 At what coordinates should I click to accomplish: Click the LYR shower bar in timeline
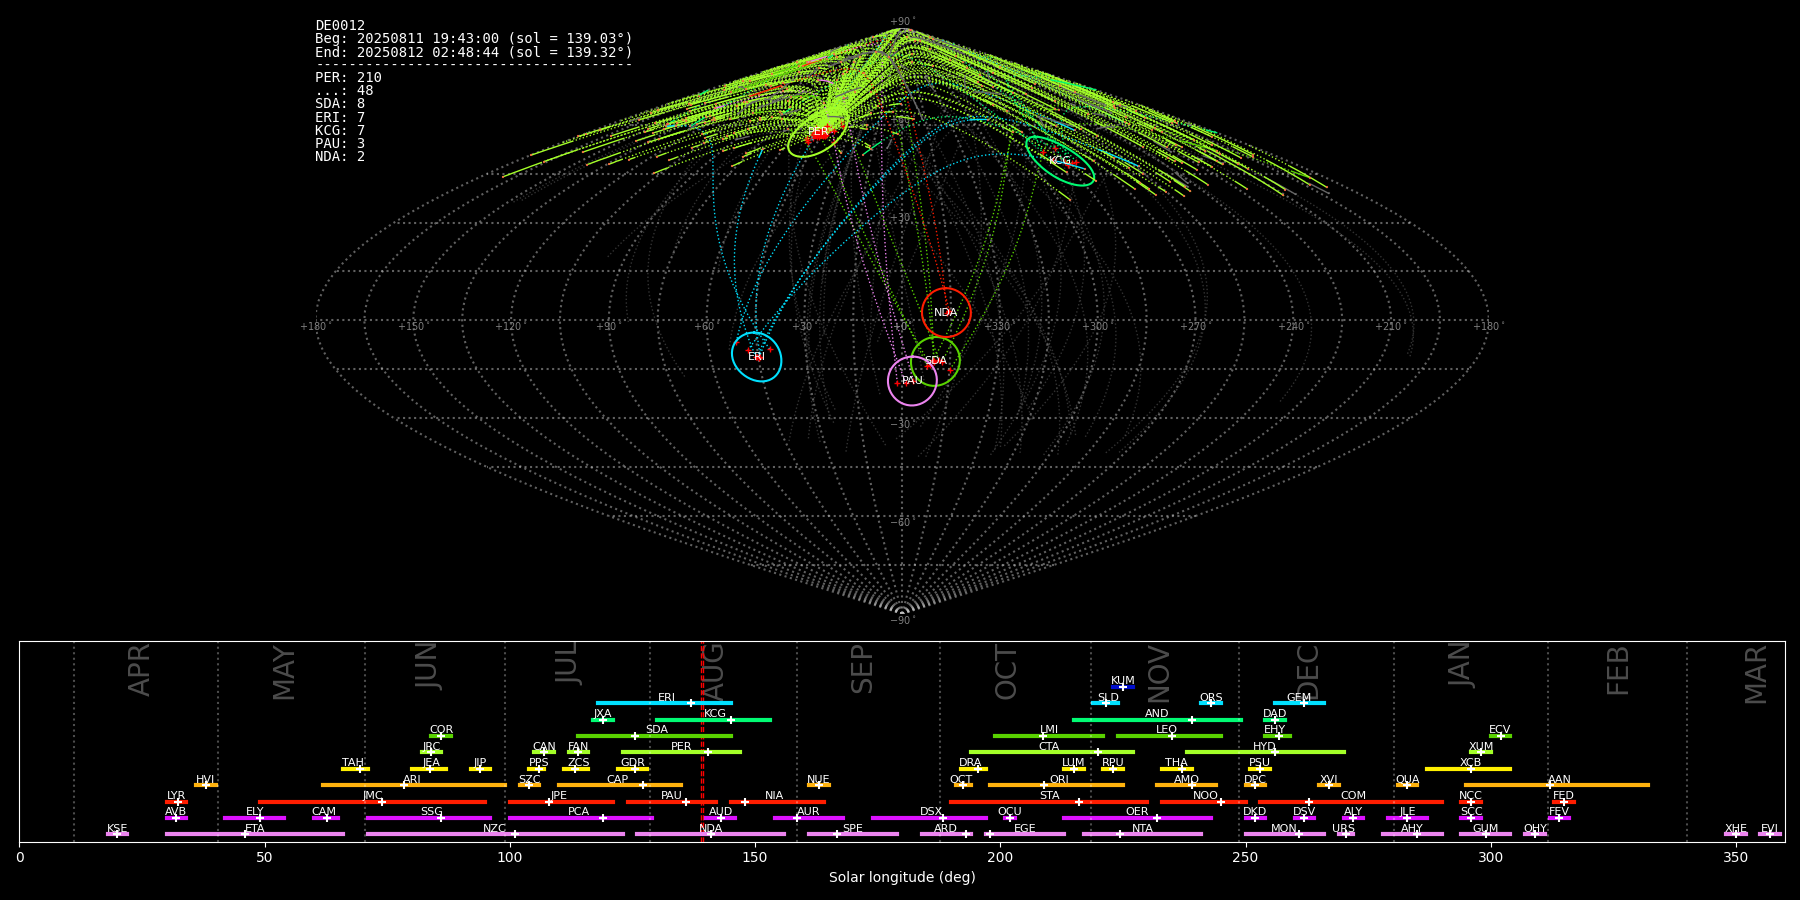tap(176, 802)
